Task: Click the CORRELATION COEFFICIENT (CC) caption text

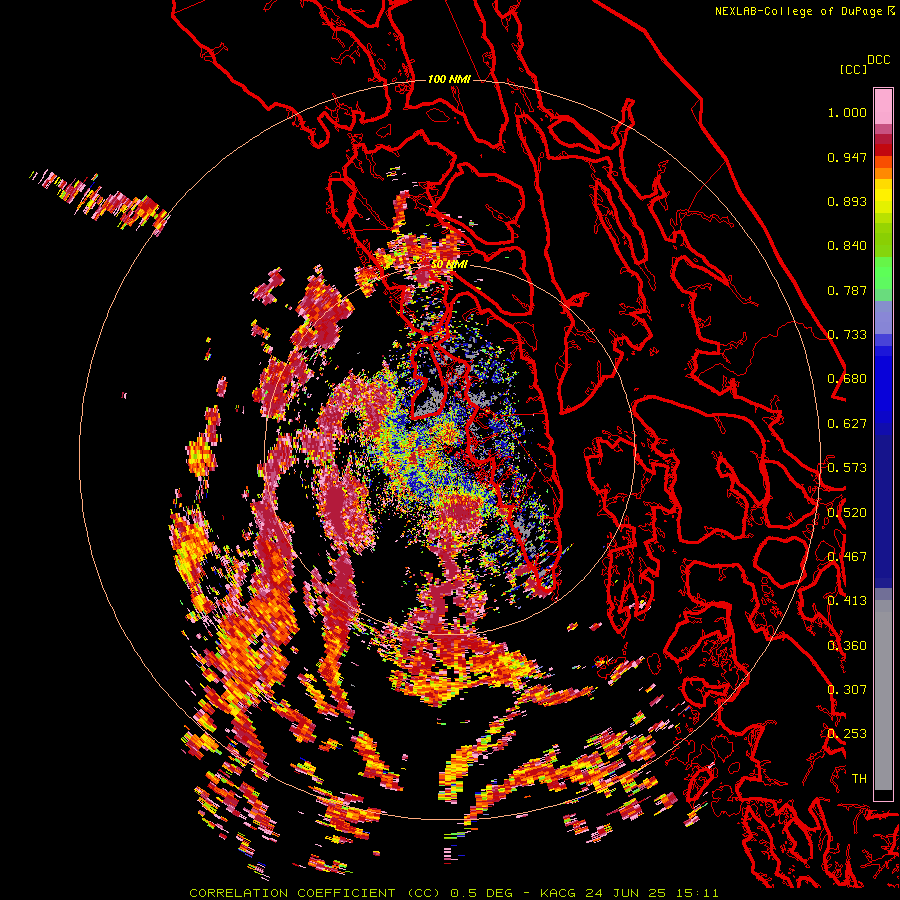Action: pyautogui.click(x=314, y=893)
